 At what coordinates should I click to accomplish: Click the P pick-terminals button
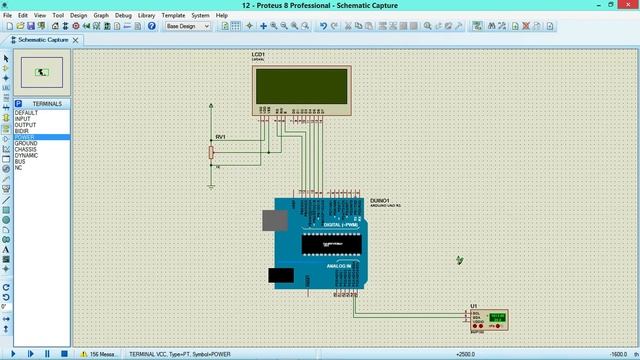click(x=18, y=104)
